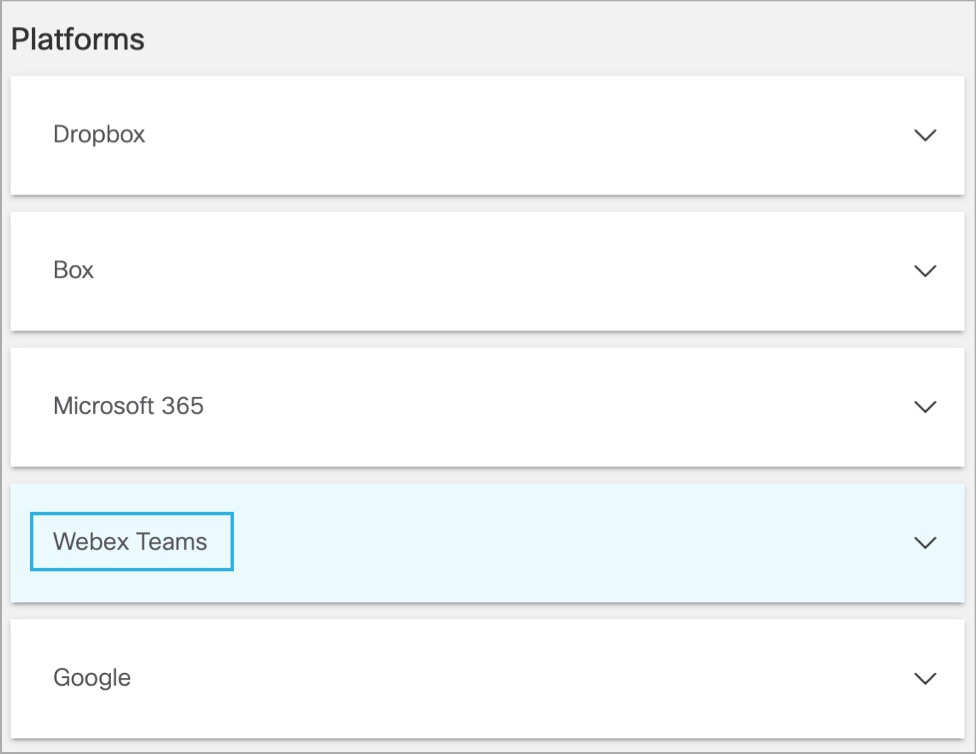Click the Box platform label
Screen dimensions: 976x754
point(73,270)
